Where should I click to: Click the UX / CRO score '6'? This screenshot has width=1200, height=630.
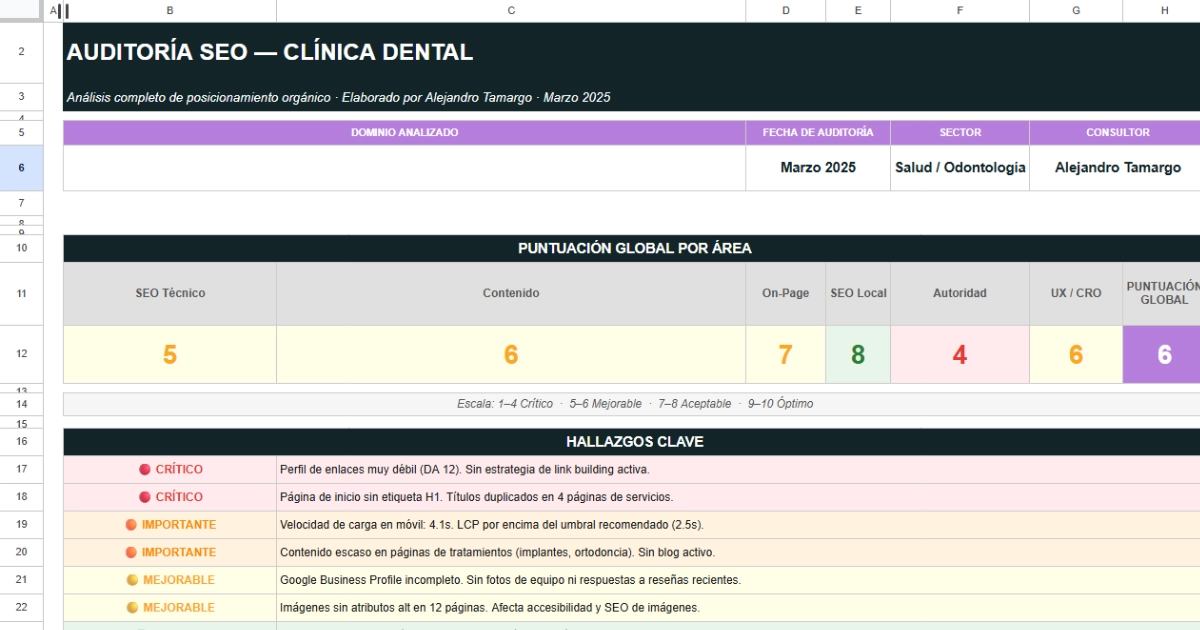tap(1076, 354)
